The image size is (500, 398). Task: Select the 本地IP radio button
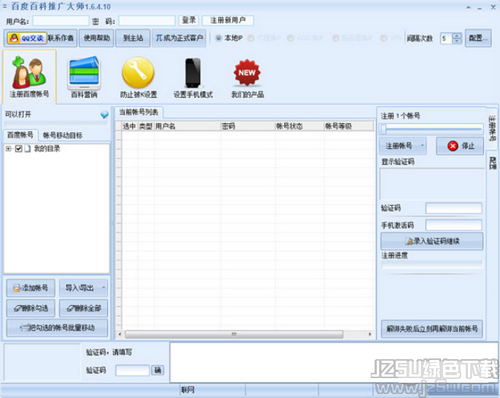[219, 38]
